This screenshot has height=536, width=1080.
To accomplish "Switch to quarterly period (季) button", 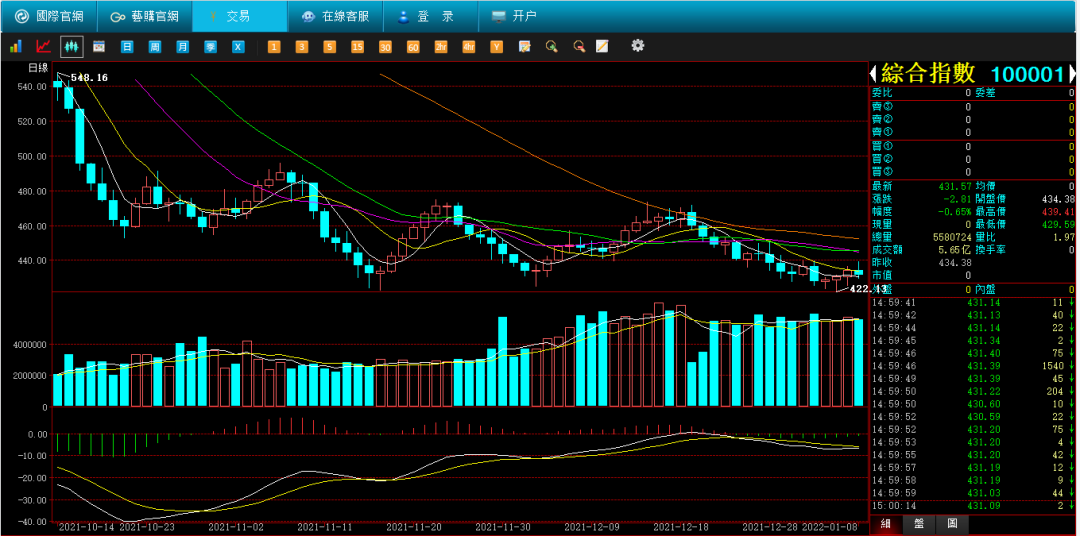I will click(x=210, y=47).
